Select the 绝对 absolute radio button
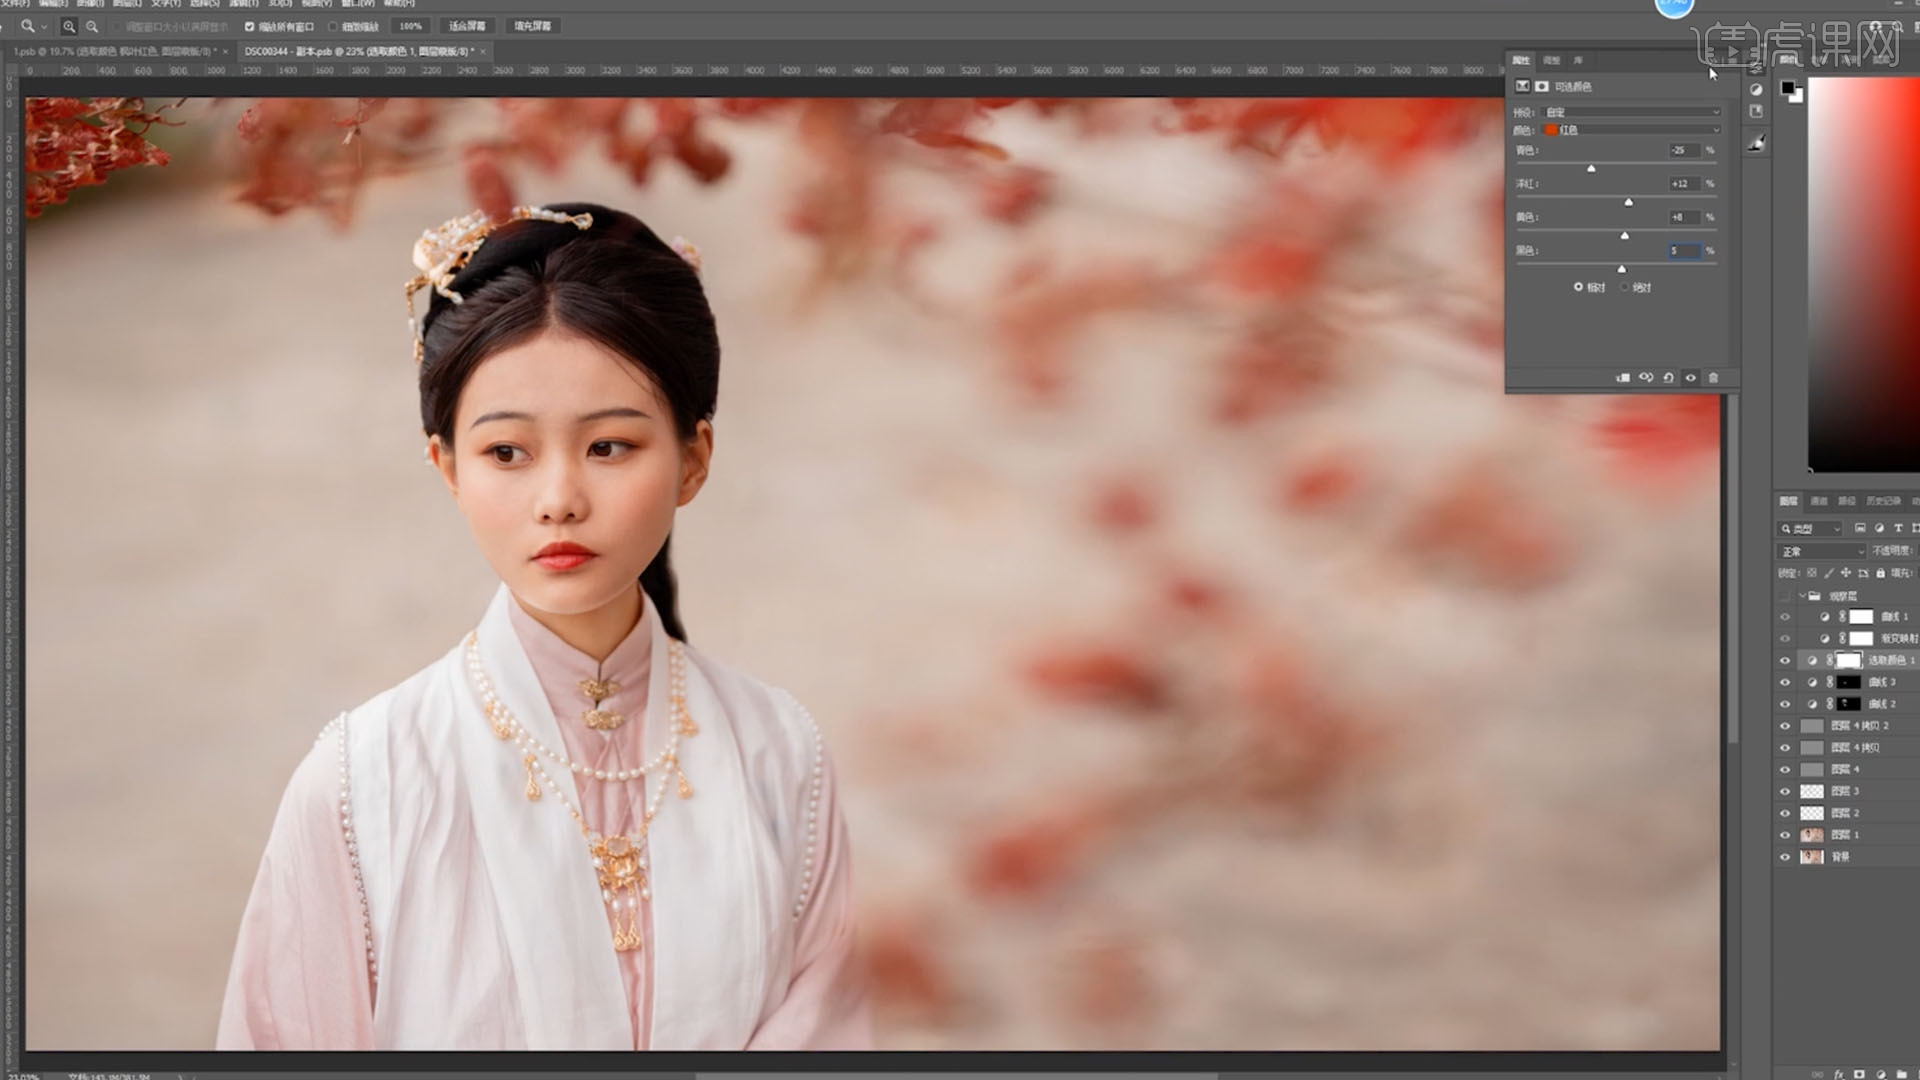This screenshot has height=1080, width=1920. pos(1625,287)
